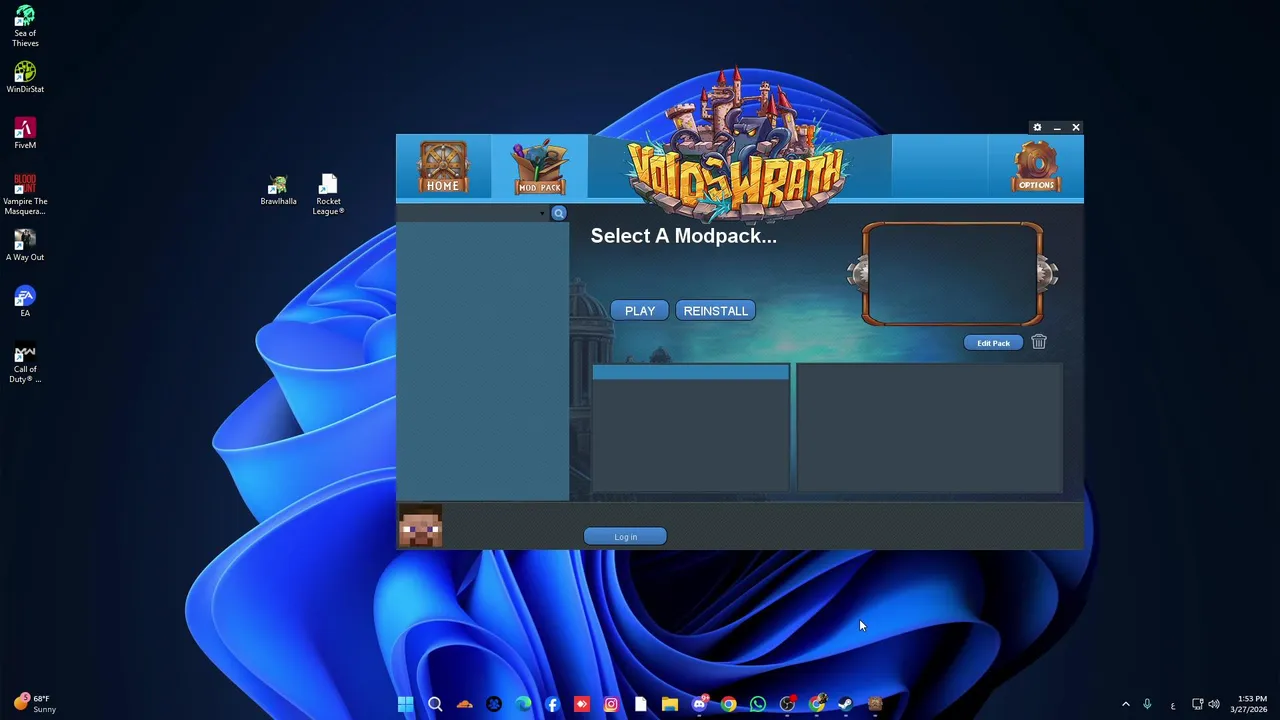Open WhatsApp from the taskbar
Image resolution: width=1280 pixels, height=720 pixels.
pyautogui.click(x=758, y=705)
